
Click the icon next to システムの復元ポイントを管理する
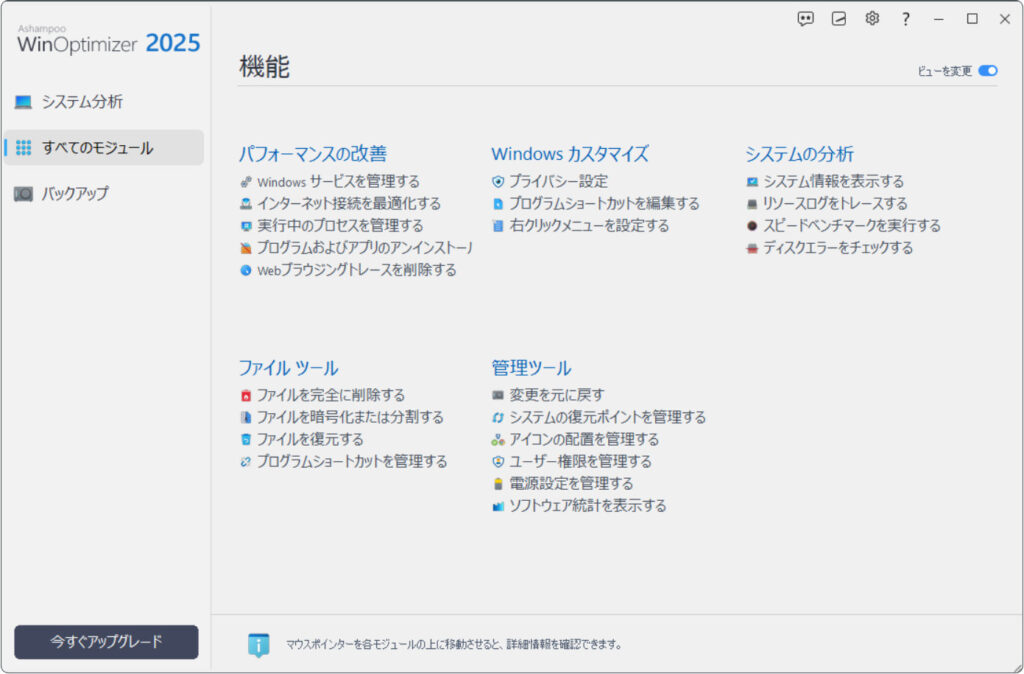(x=498, y=417)
